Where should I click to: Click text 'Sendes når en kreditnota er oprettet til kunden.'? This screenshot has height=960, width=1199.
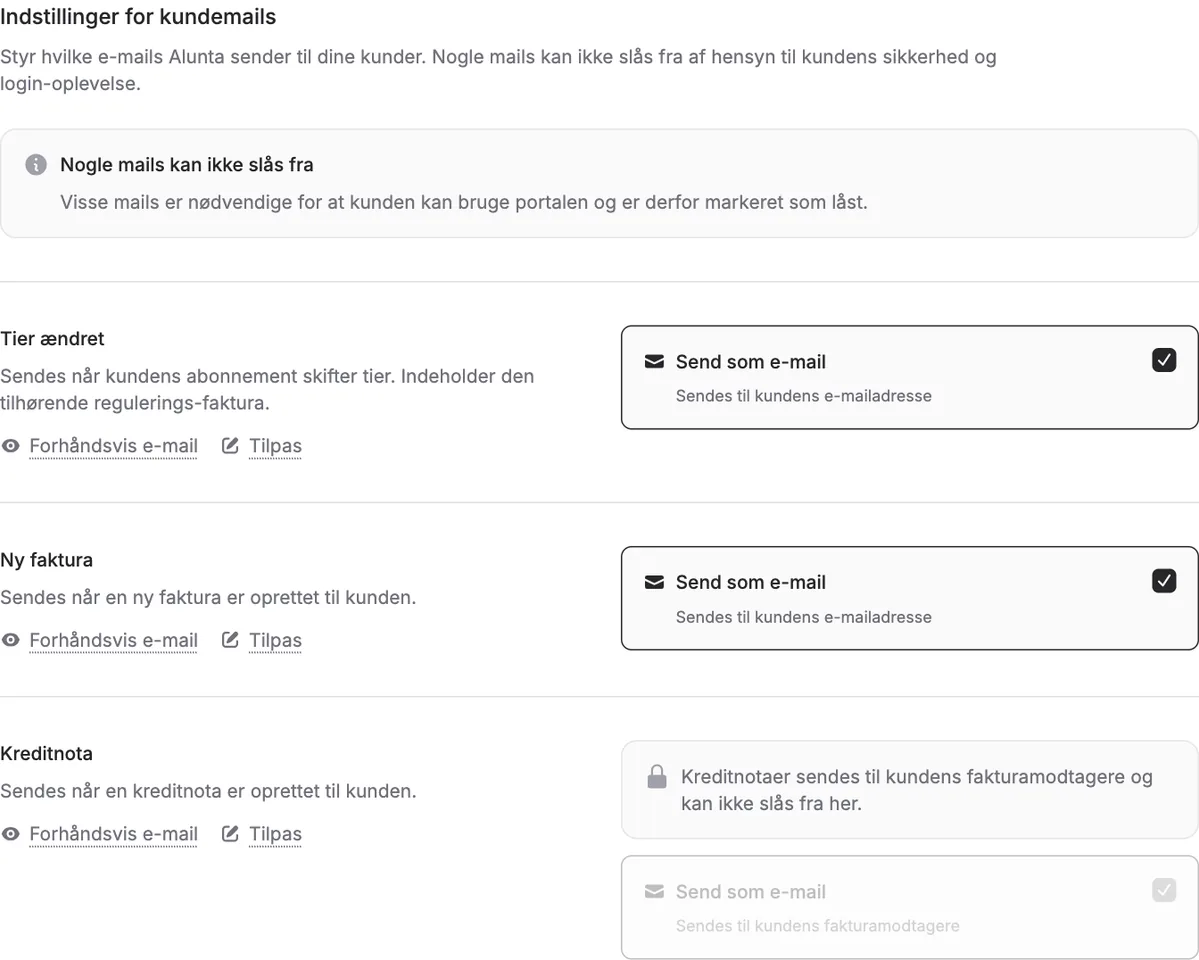208,791
